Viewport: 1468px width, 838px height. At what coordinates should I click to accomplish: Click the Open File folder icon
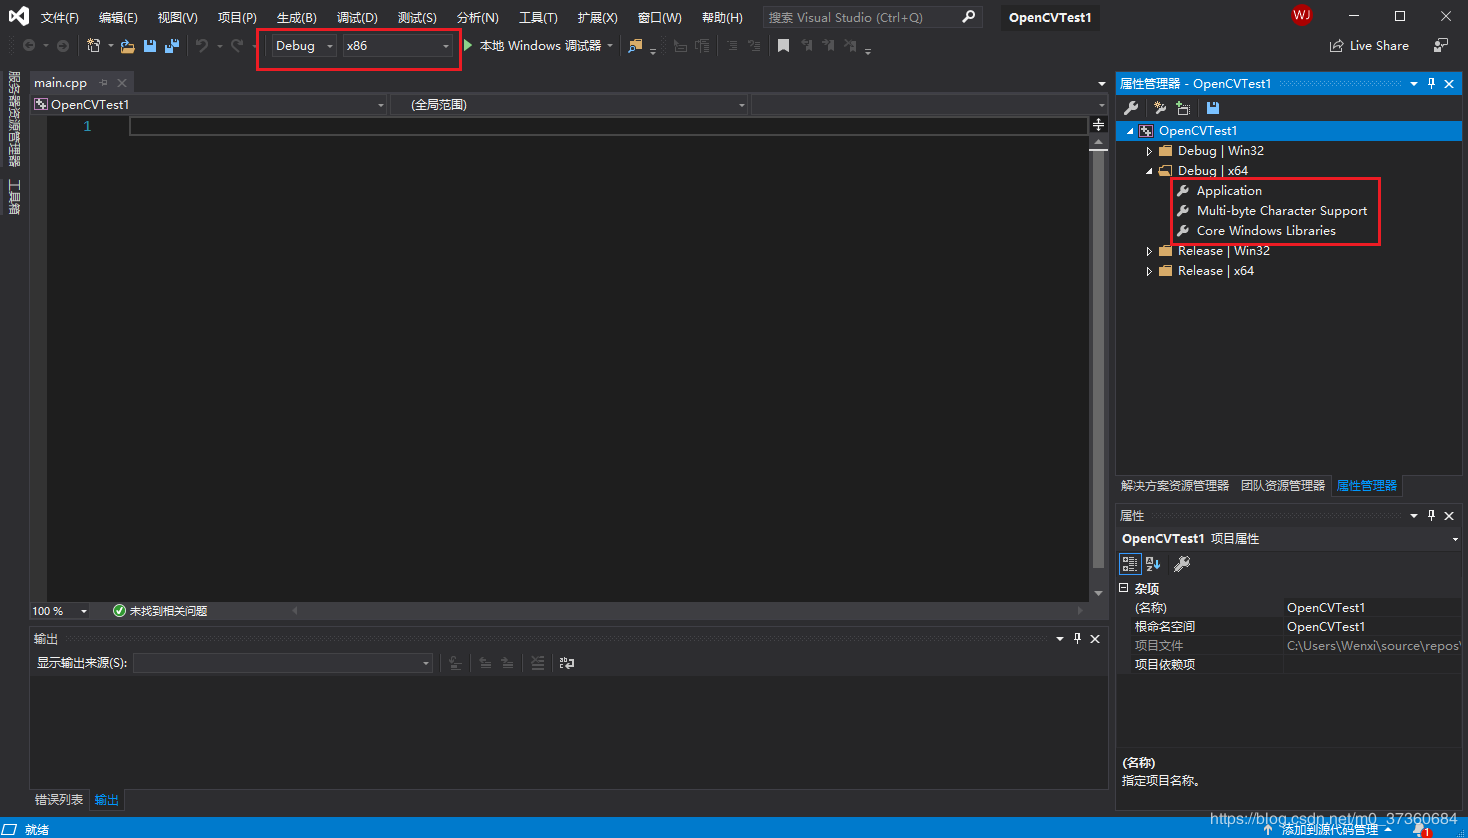point(128,46)
